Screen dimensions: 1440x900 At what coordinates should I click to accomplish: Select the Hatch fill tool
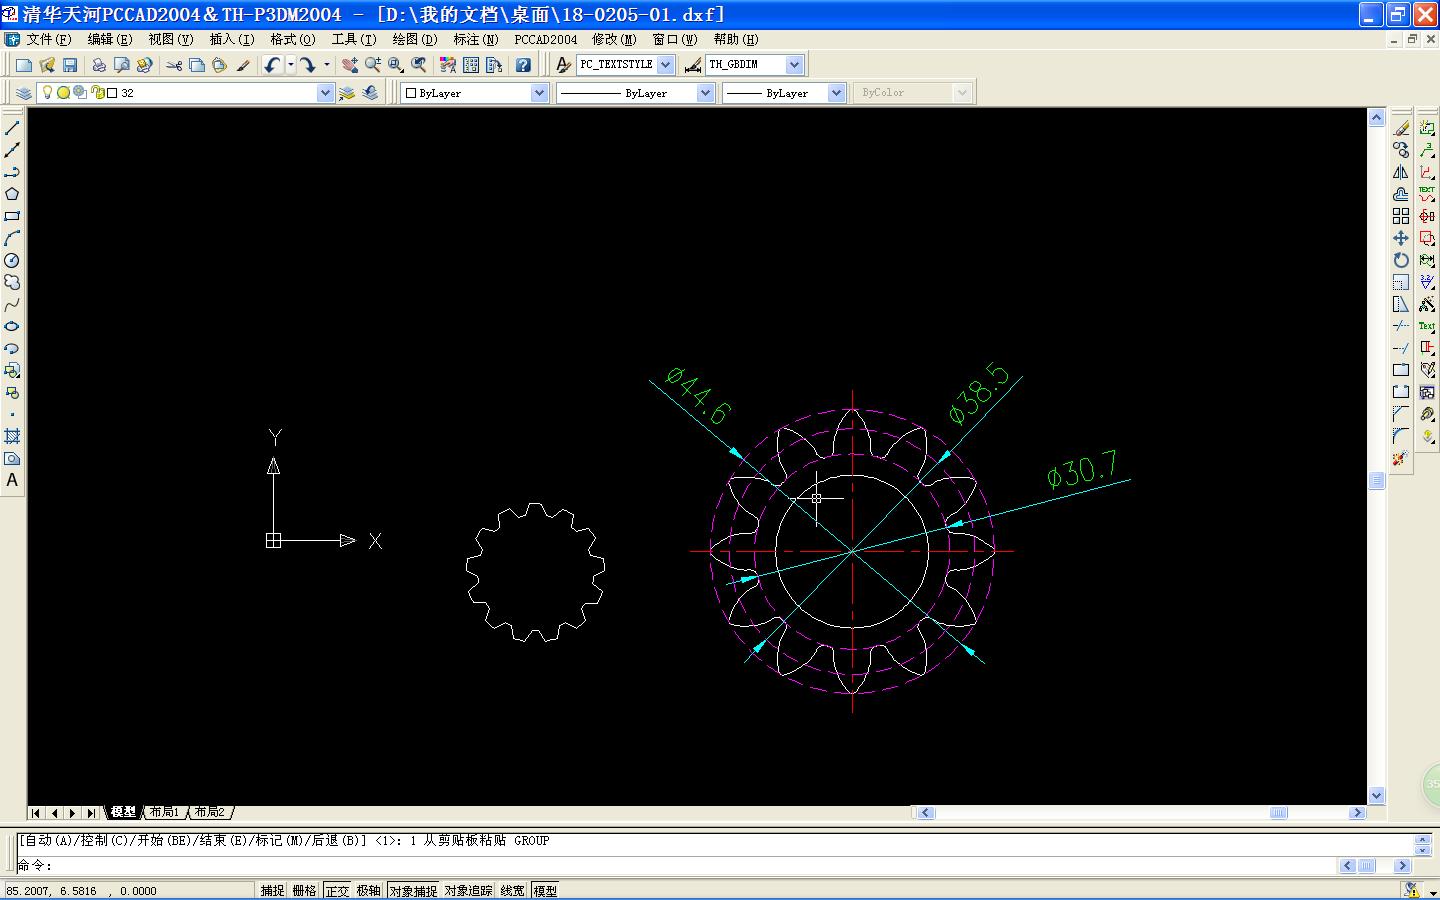pyautogui.click(x=12, y=436)
